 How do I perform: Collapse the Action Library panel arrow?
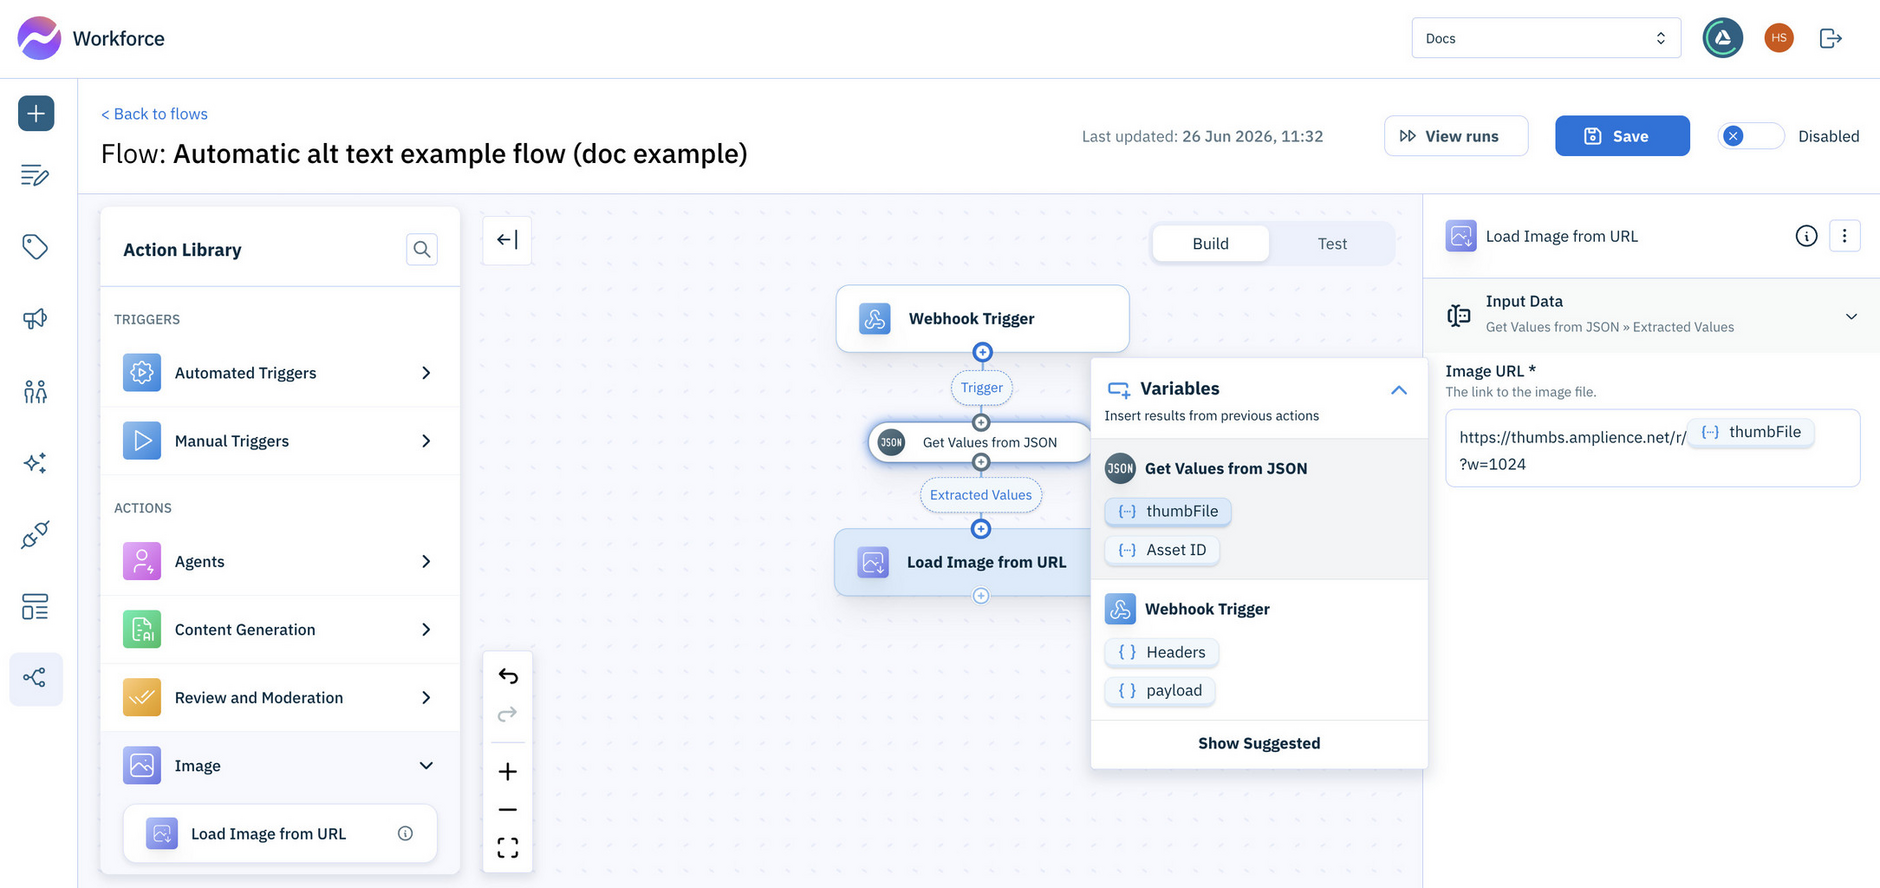pos(507,240)
